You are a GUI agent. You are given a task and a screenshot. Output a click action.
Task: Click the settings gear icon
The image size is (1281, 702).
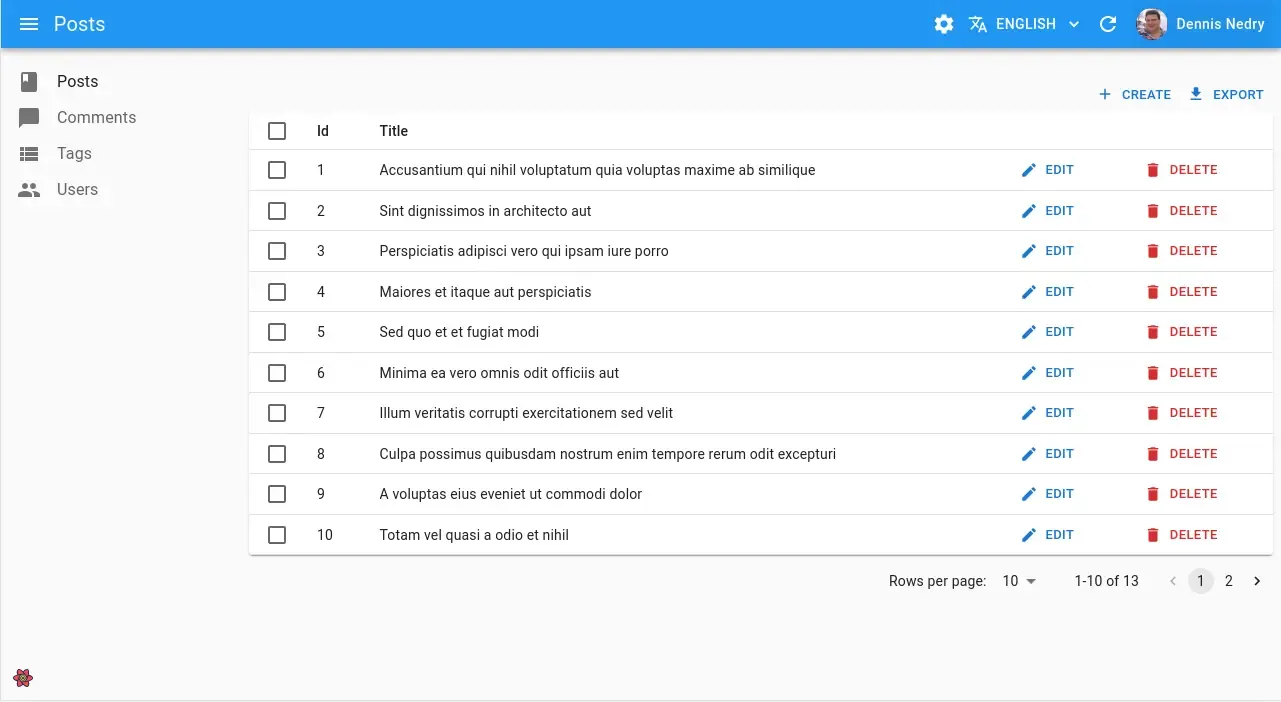(943, 23)
